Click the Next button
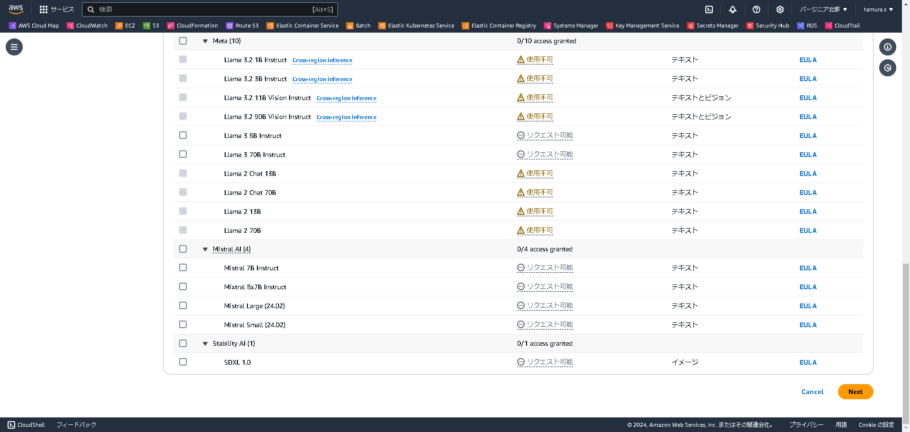Viewport: 910px width, 432px height. pos(855,392)
